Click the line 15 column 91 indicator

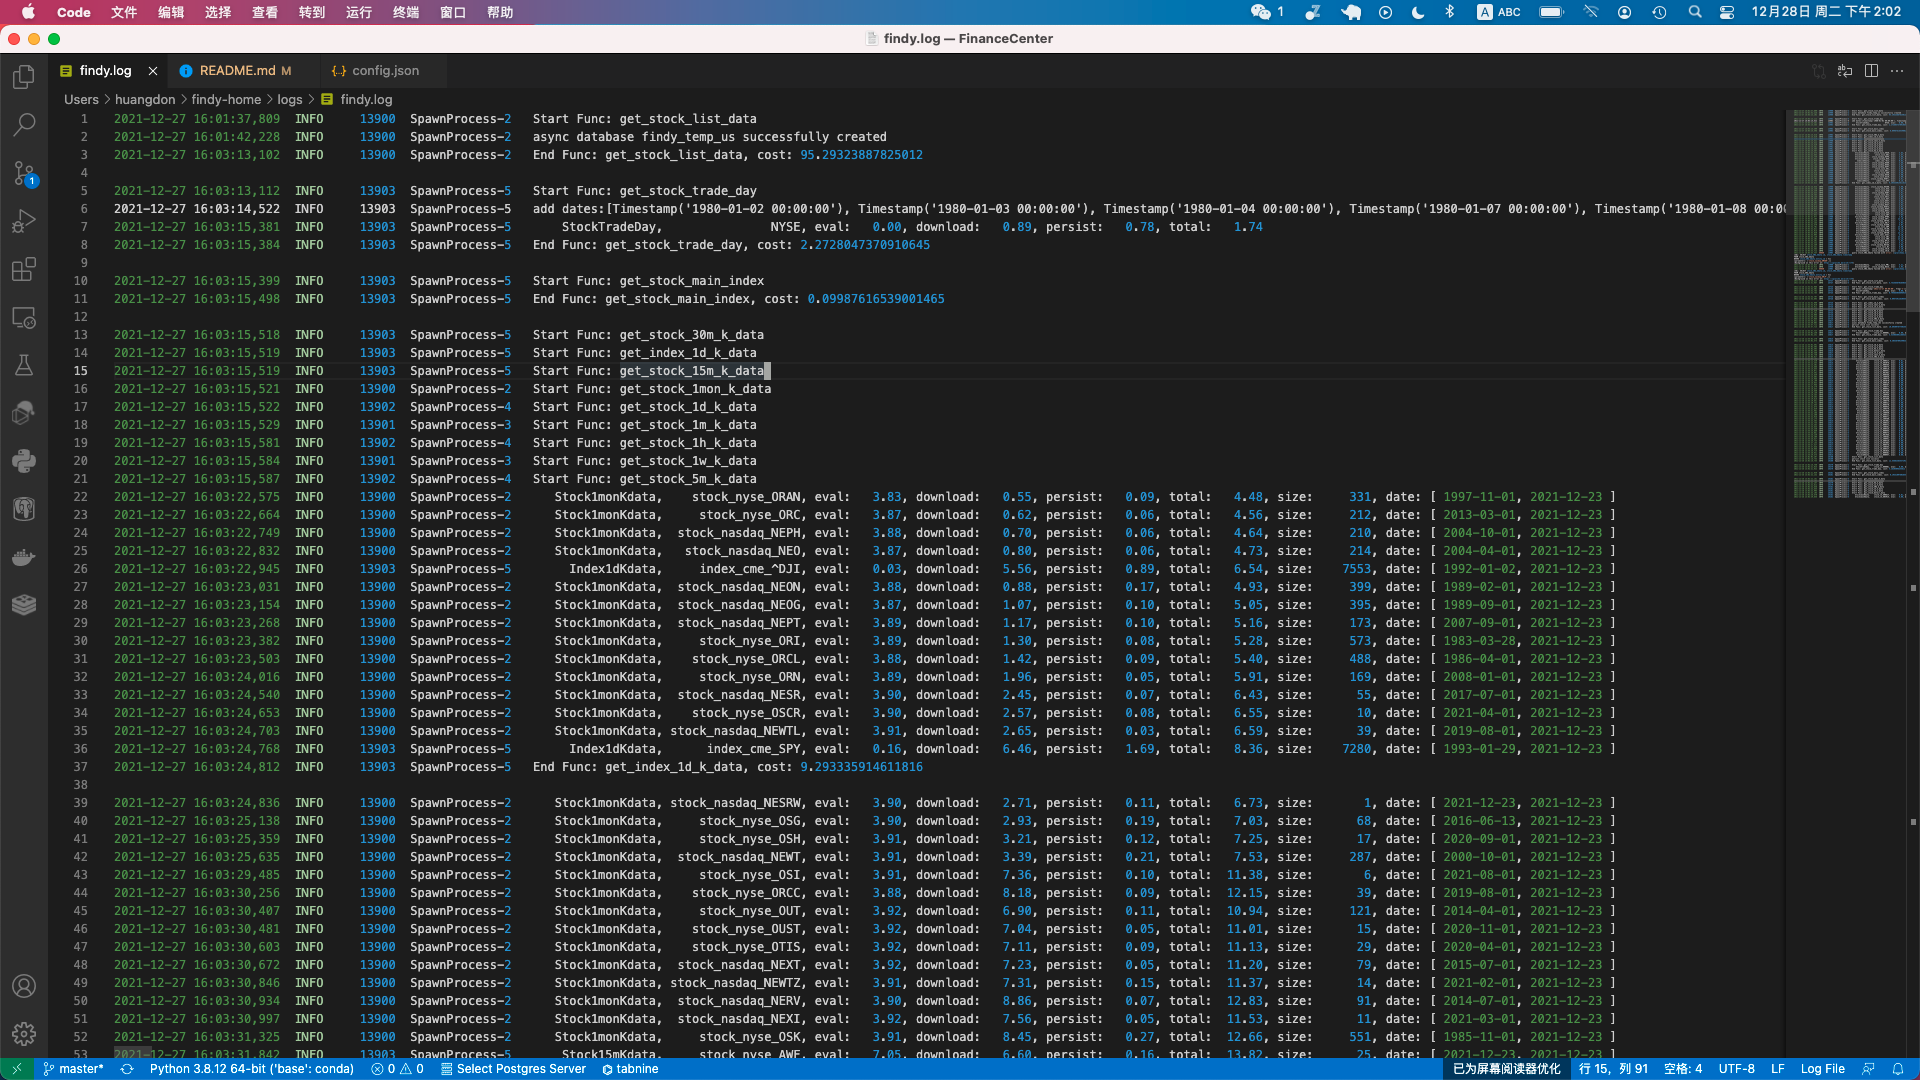tap(1613, 1069)
